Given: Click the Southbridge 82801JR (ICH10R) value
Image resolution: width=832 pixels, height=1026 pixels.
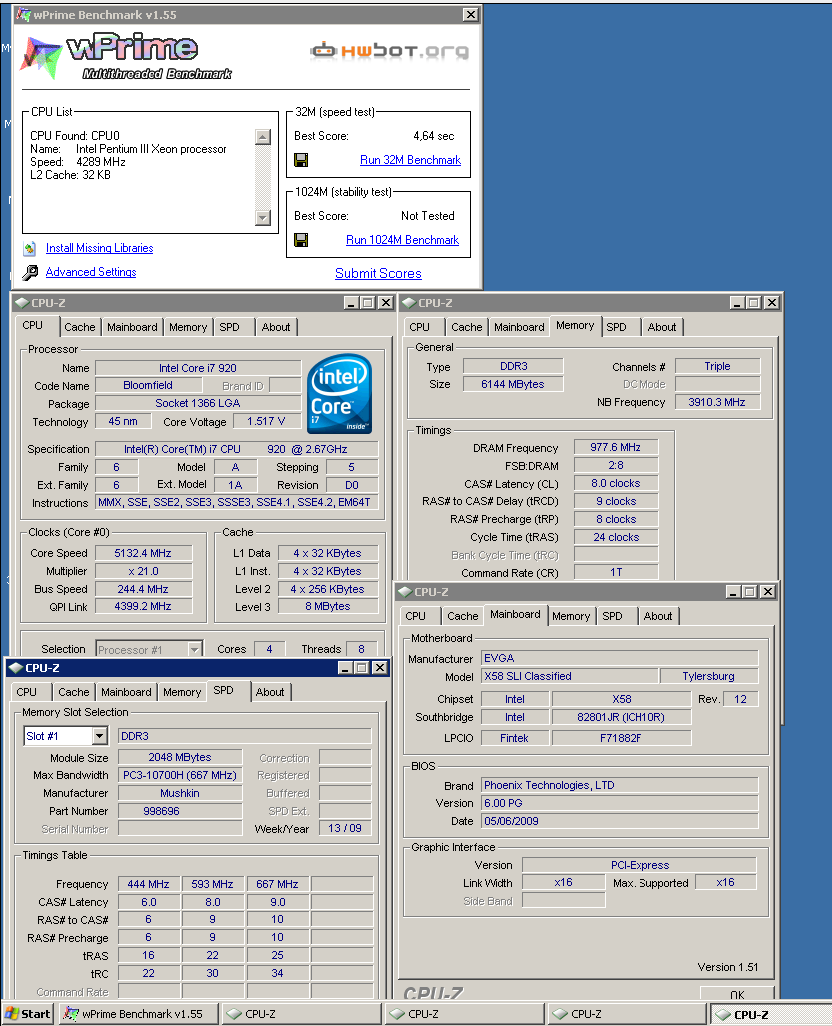Looking at the screenshot, I should pos(621,717).
